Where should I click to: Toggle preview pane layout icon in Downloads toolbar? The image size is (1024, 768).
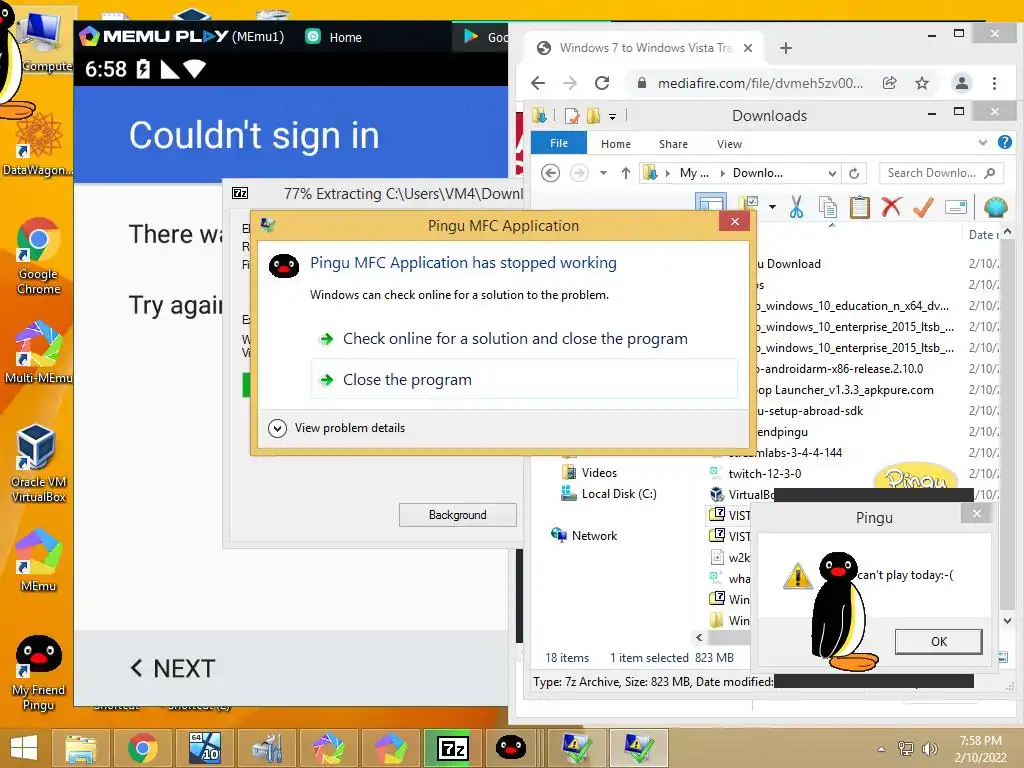(711, 202)
